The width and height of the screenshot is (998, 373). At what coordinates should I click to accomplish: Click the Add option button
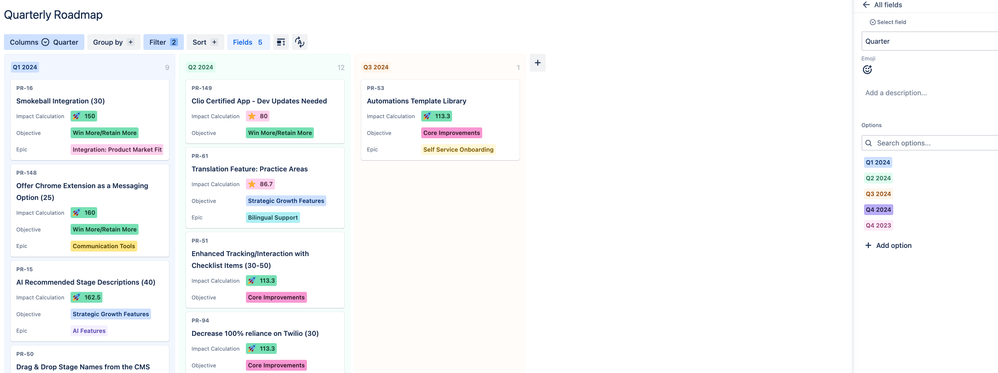(888, 246)
